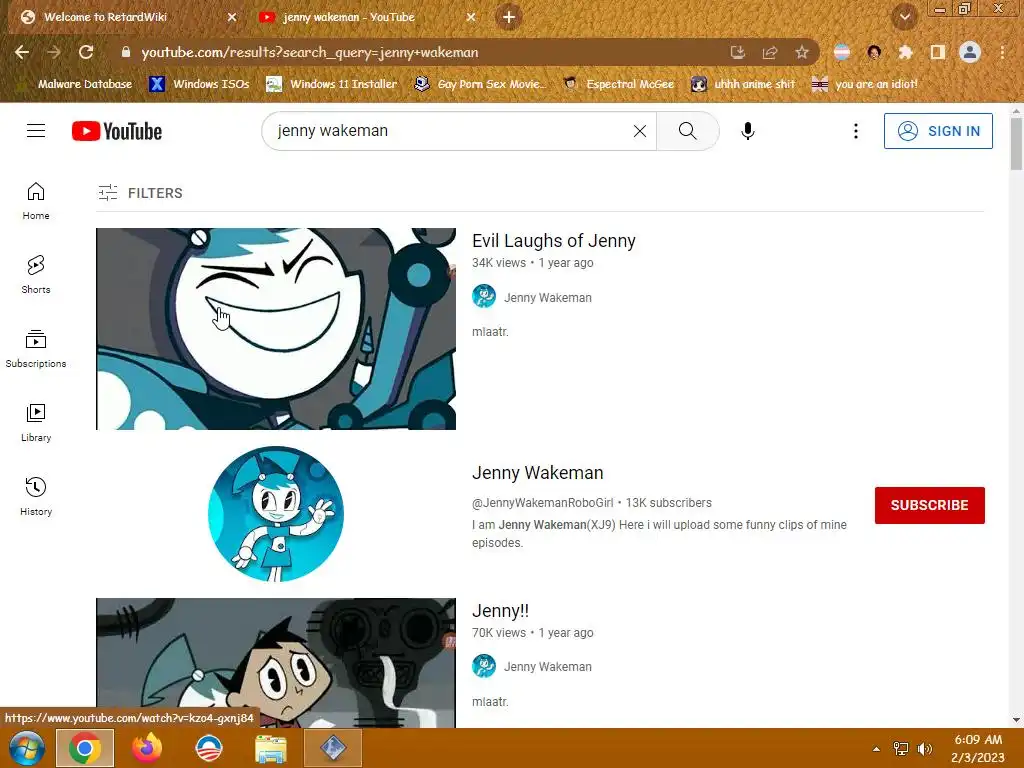Click the small channel avatar beside Evil Laughs
Screen dimensions: 1024x768
pyautogui.click(x=484, y=297)
